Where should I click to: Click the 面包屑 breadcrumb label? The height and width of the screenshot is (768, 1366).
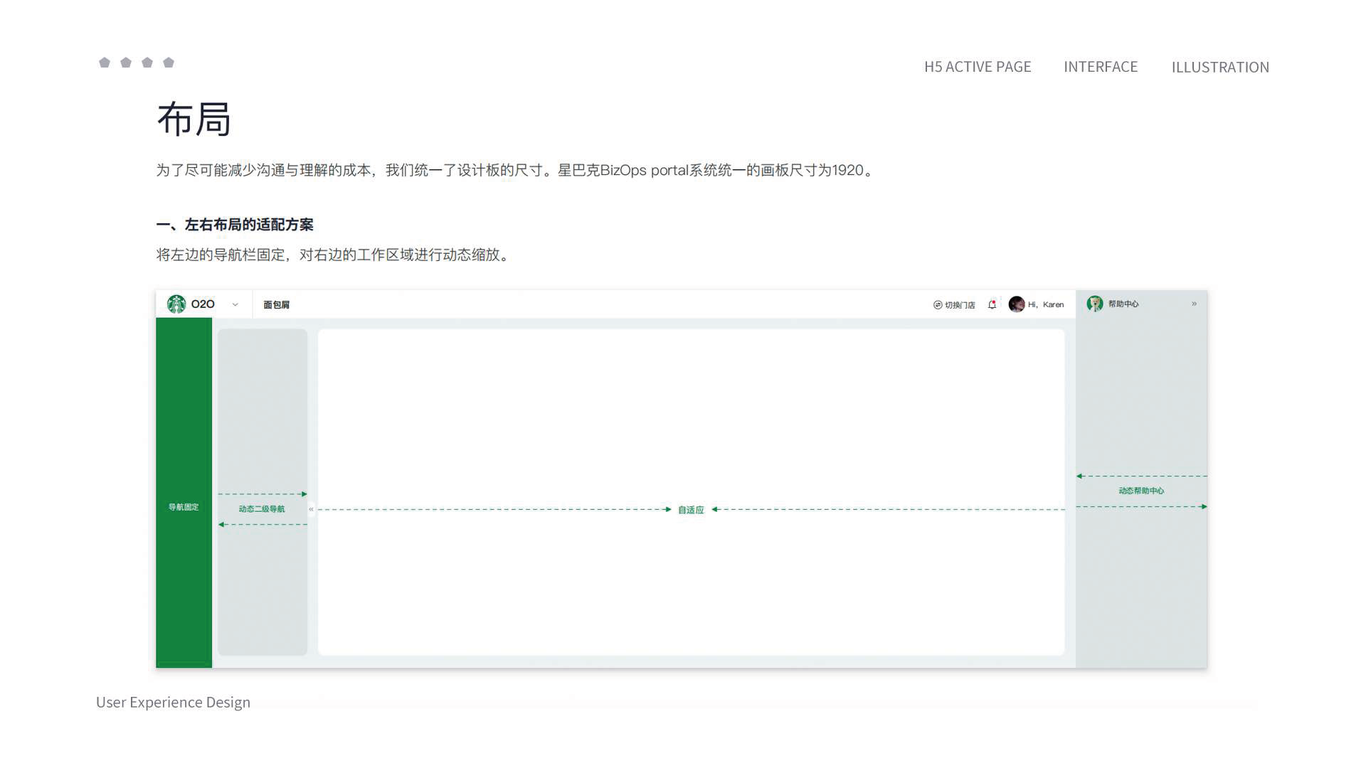click(276, 305)
